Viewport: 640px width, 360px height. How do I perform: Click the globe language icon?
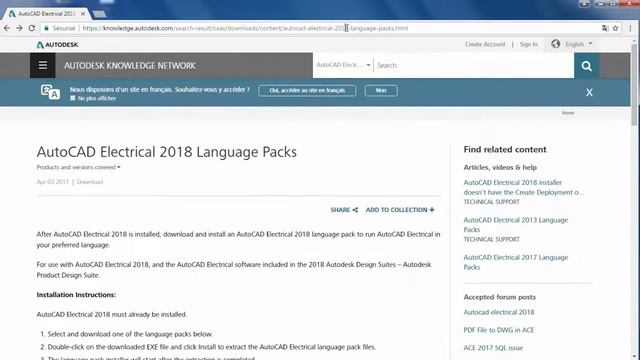tap(556, 44)
